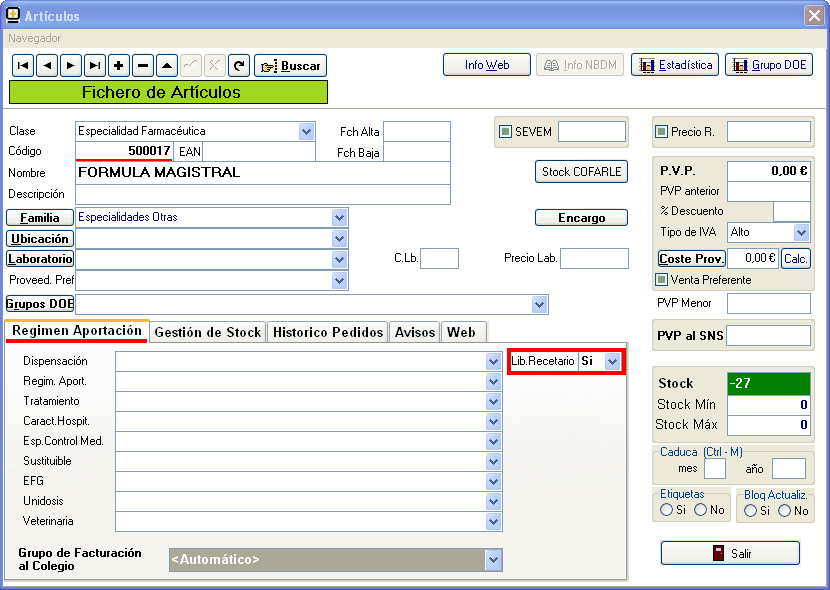The height and width of the screenshot is (590, 830).
Task: Open the Clase dropdown
Action: point(306,131)
